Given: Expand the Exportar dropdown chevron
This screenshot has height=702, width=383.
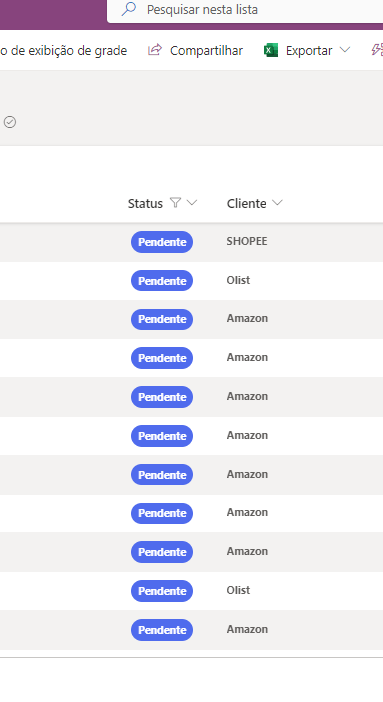Looking at the screenshot, I should pos(344,50).
